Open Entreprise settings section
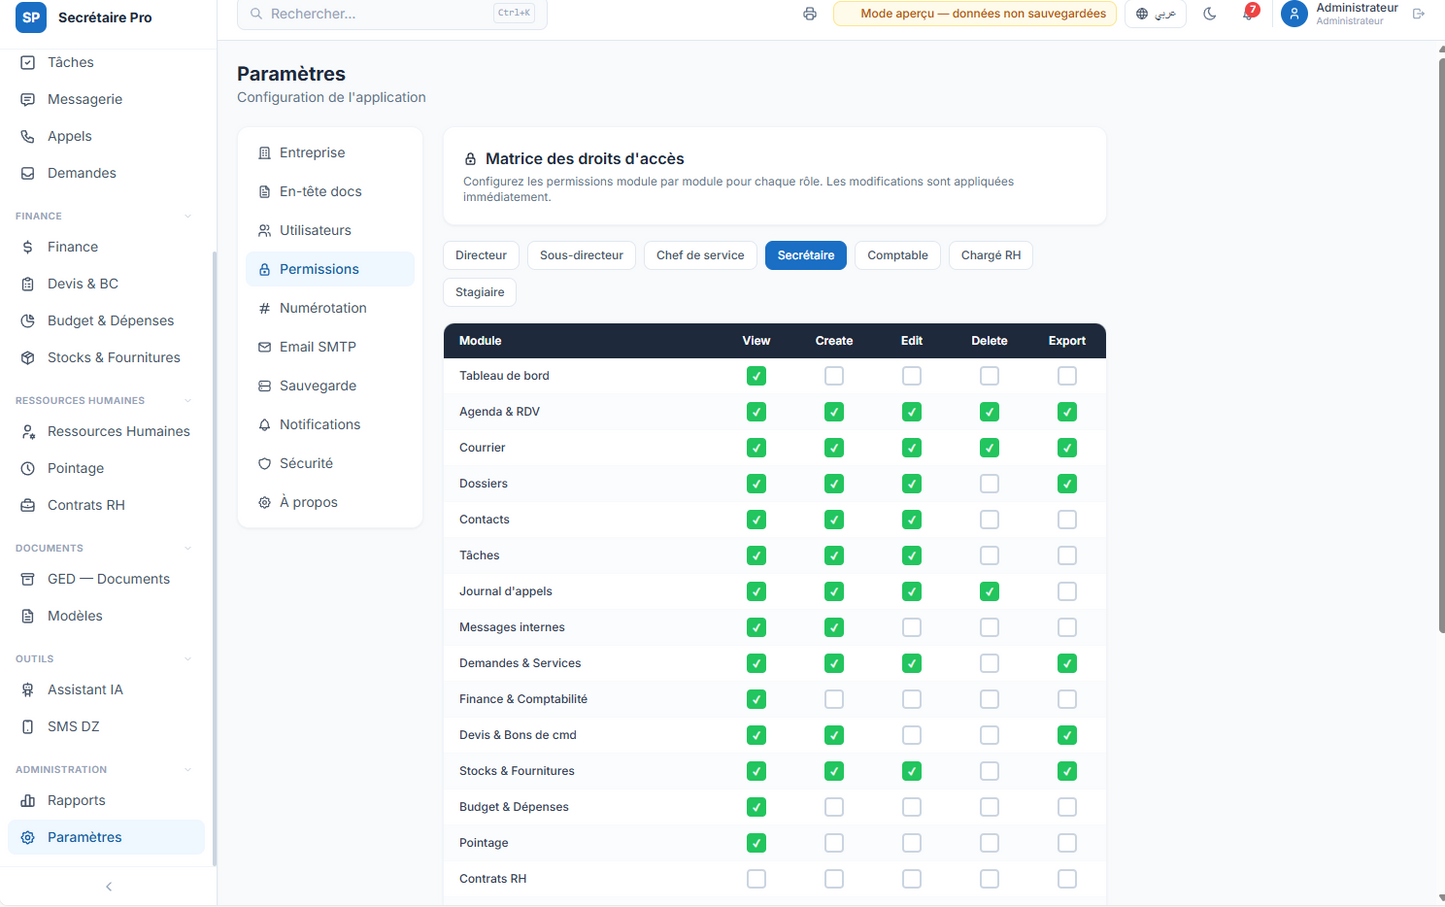The width and height of the screenshot is (1445, 907). click(330, 153)
